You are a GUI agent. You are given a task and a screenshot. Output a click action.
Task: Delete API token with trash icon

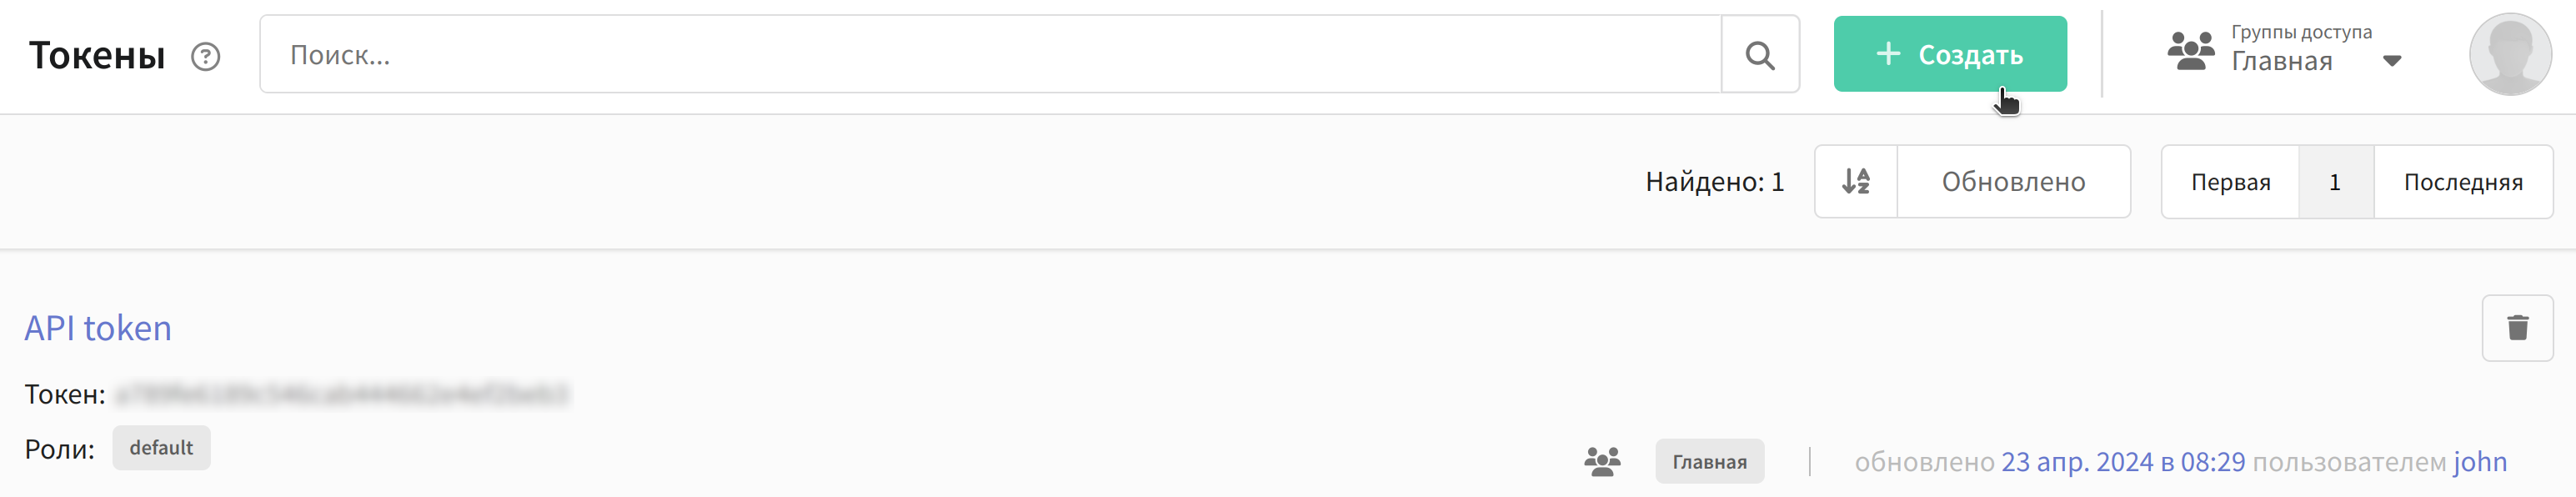[x=2517, y=327]
